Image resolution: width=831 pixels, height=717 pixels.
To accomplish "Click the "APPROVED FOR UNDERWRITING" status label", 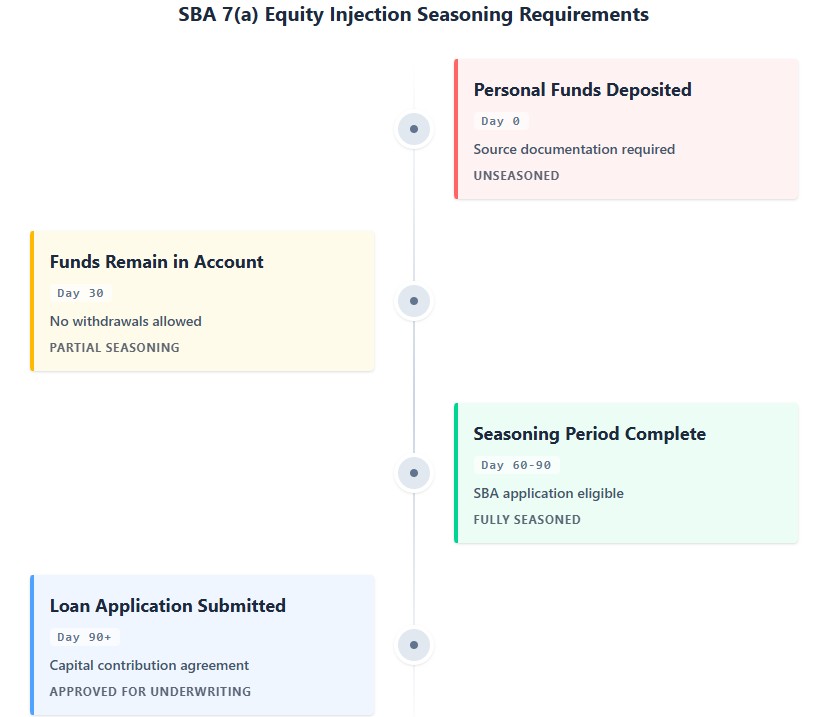I will (x=150, y=692).
